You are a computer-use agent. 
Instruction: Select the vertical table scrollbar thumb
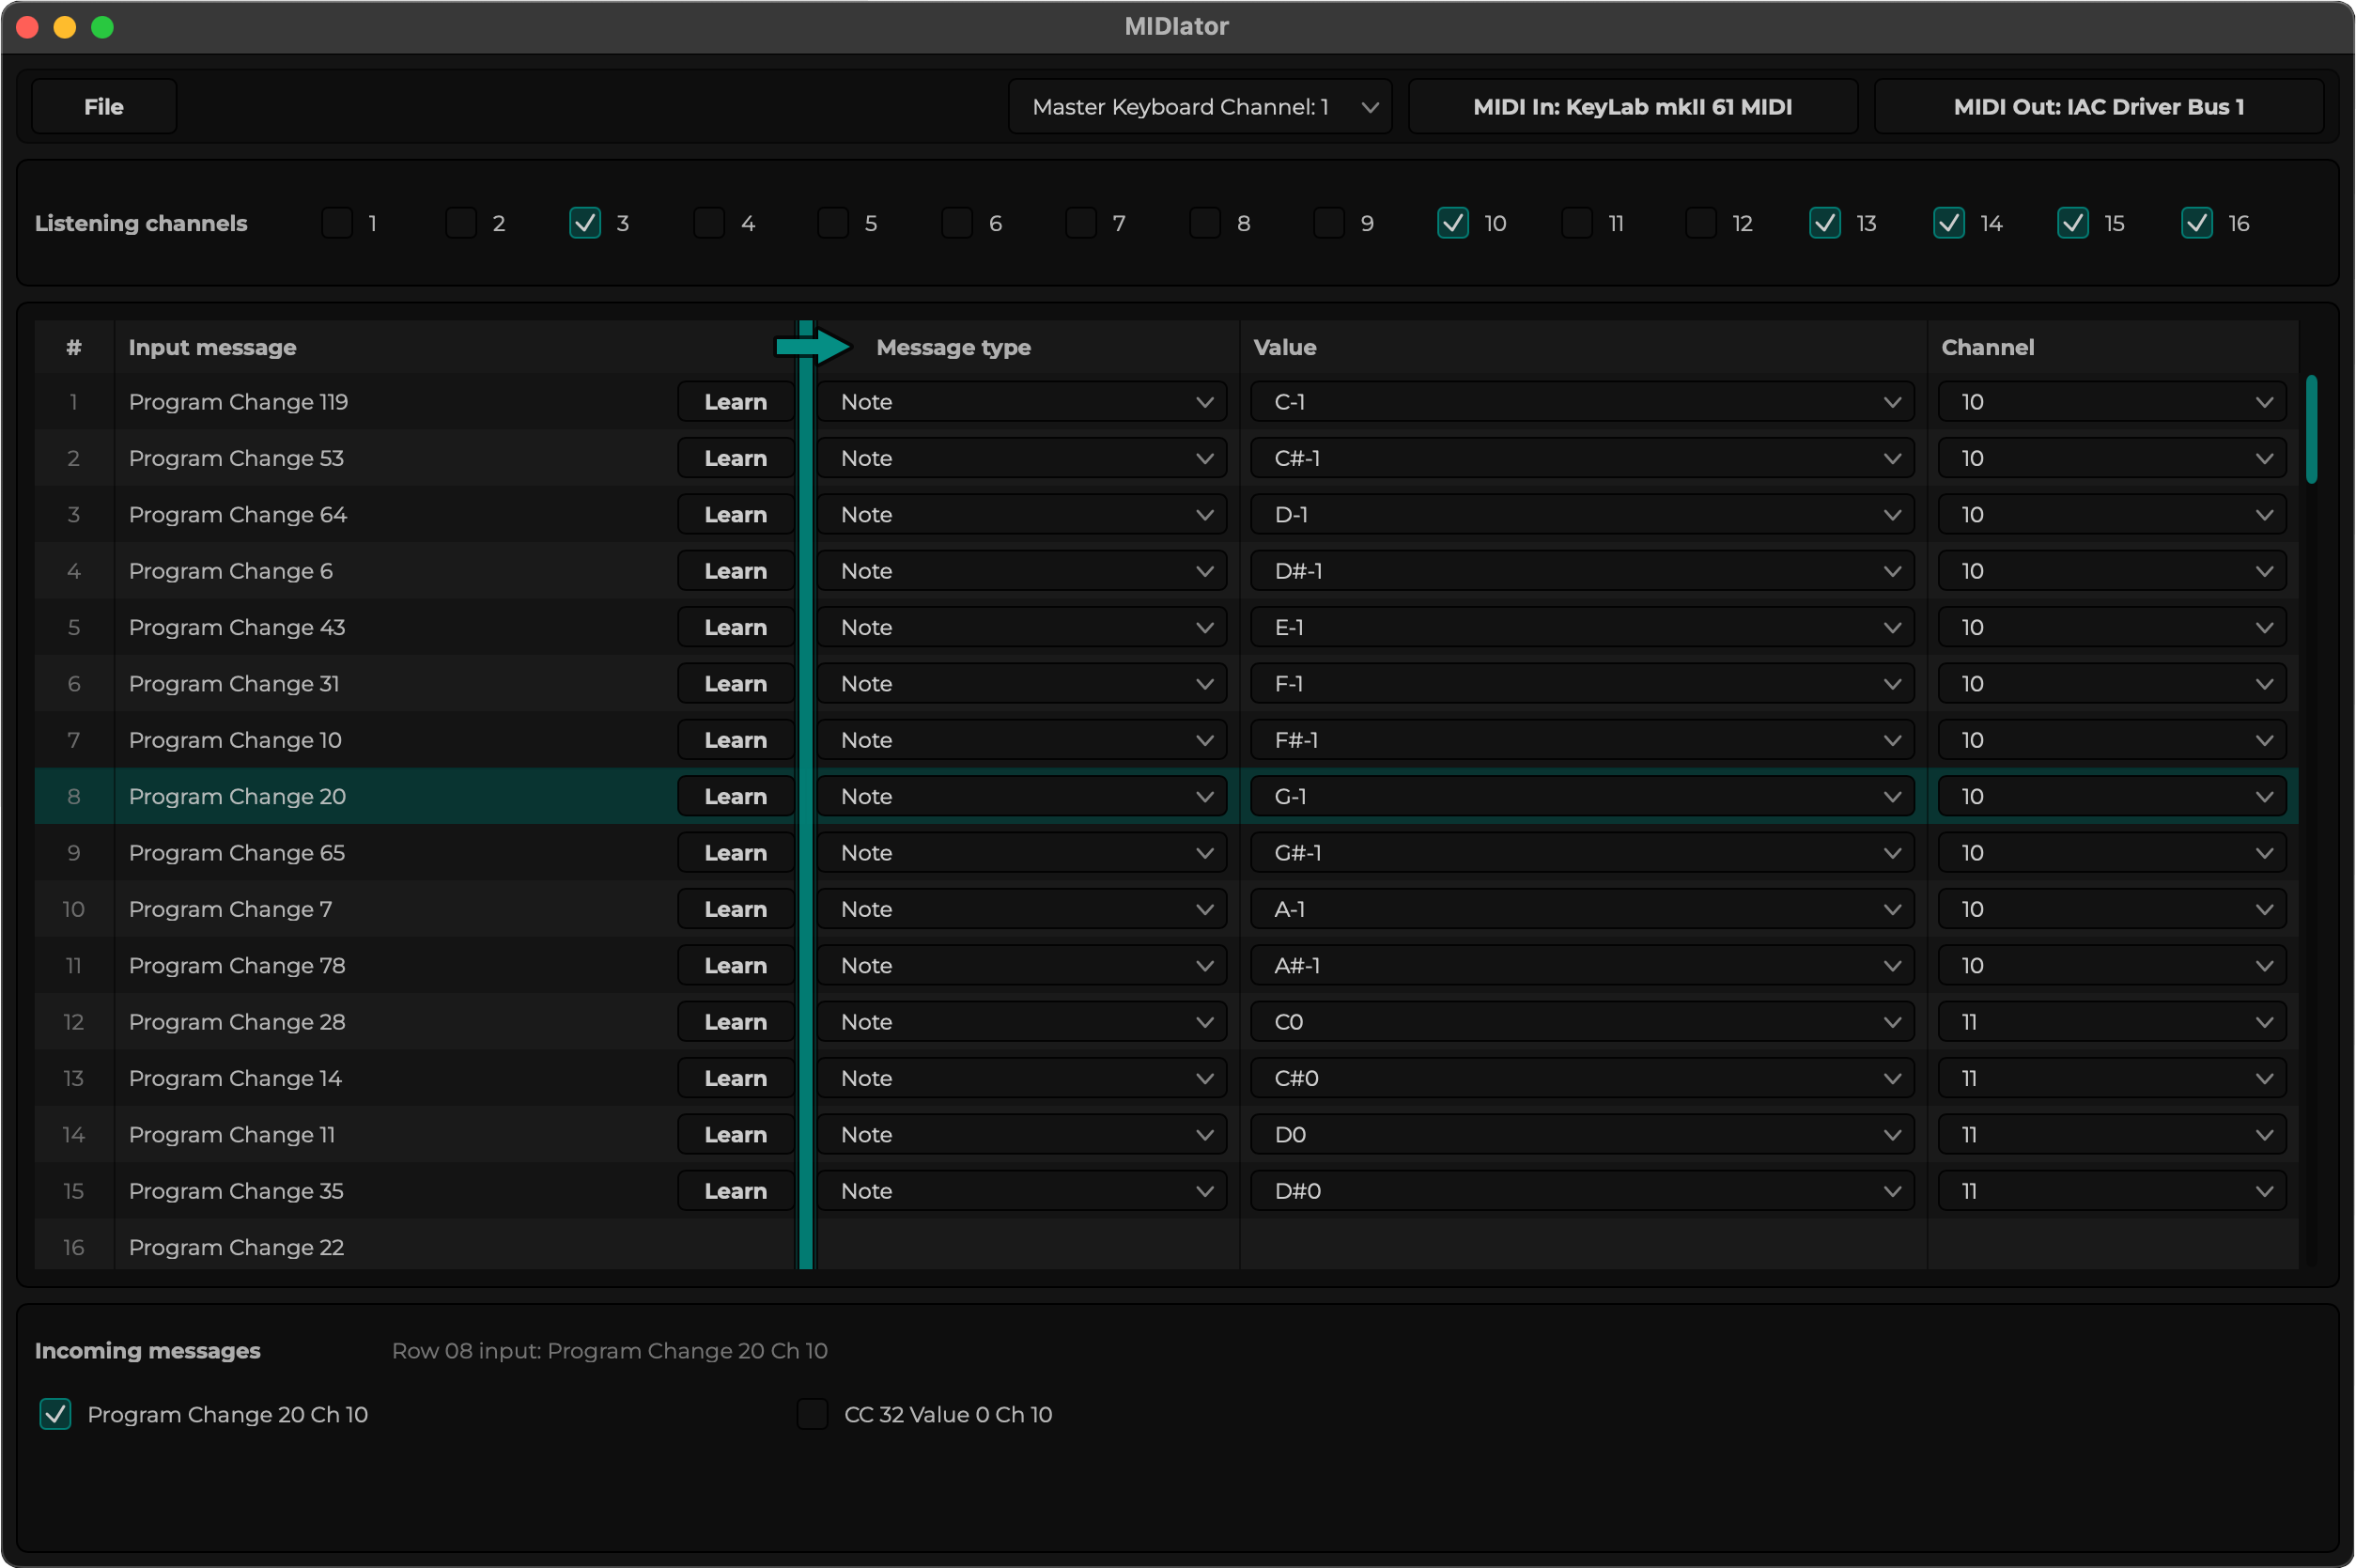click(2311, 429)
